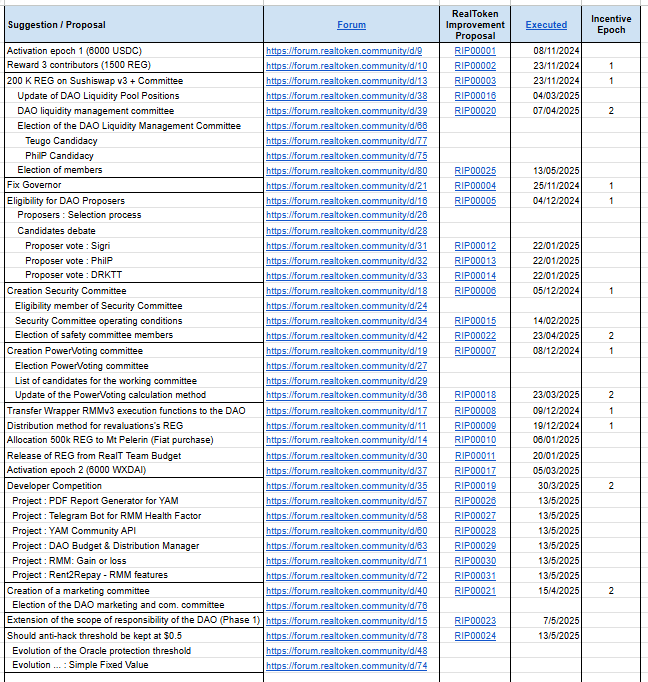Open the Executed header link
This screenshot has width=648, height=682.
click(x=546, y=25)
